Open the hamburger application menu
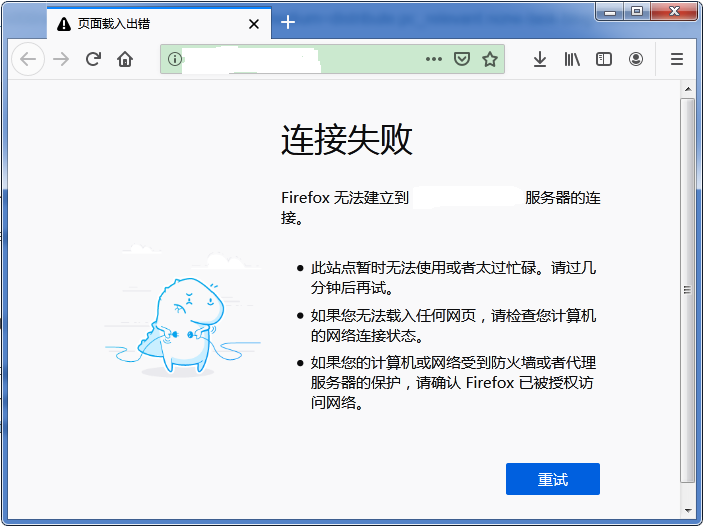The height and width of the screenshot is (527, 703). [677, 59]
